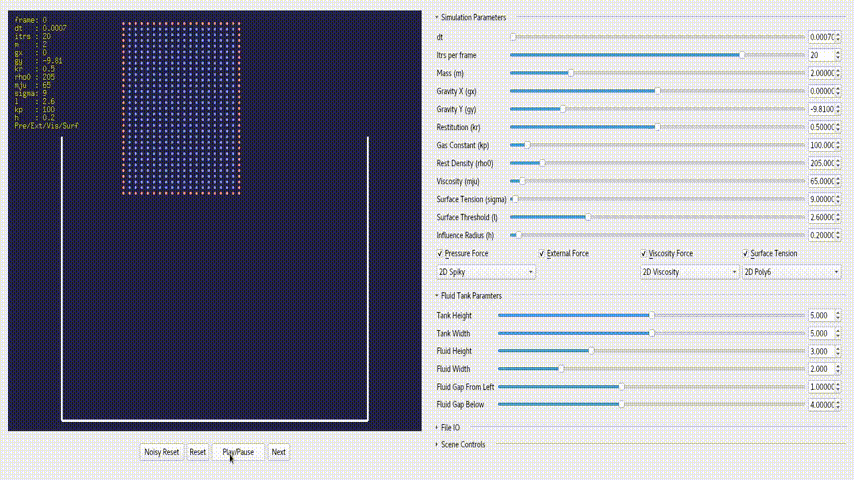Click the Tank Height slider handle
Image resolution: width=854 pixels, height=480 pixels.
[x=652, y=315]
